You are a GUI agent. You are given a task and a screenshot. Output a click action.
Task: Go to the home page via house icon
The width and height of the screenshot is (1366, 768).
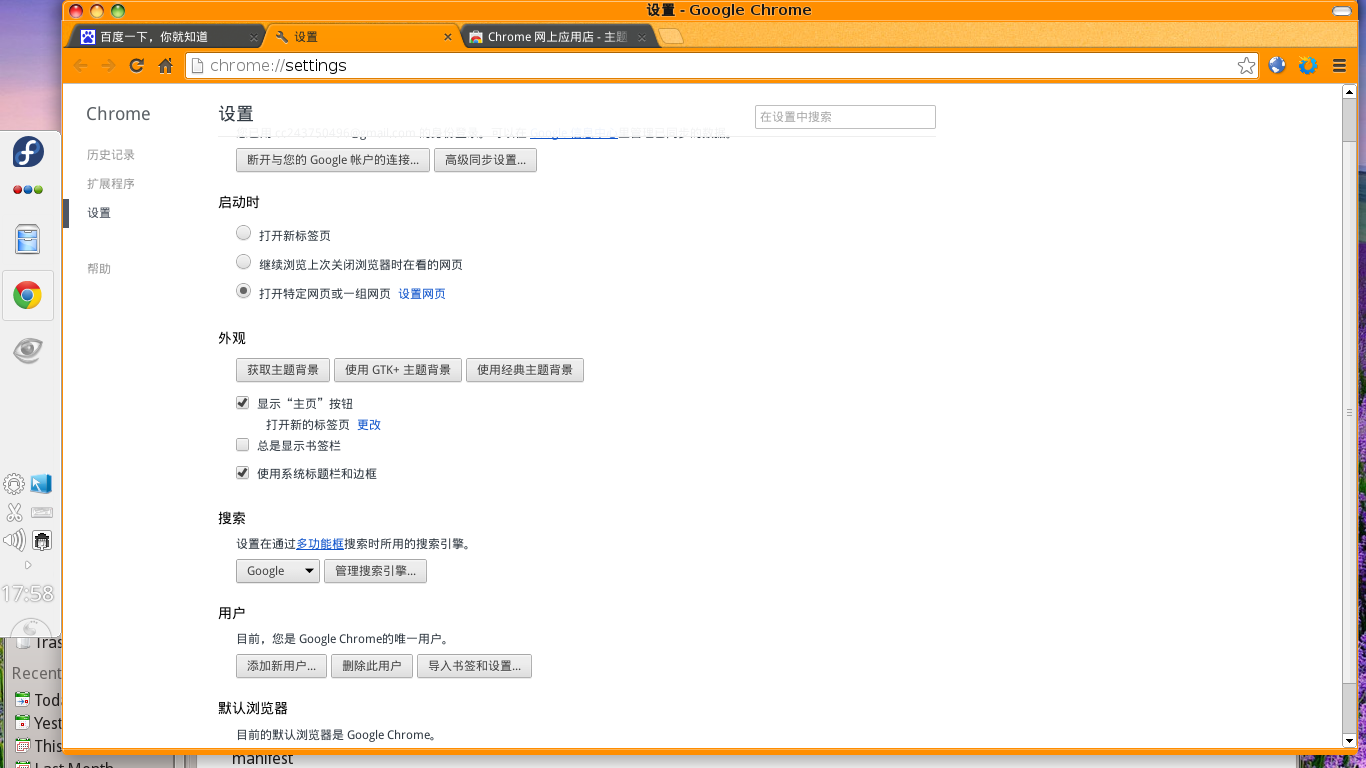pyautogui.click(x=166, y=66)
